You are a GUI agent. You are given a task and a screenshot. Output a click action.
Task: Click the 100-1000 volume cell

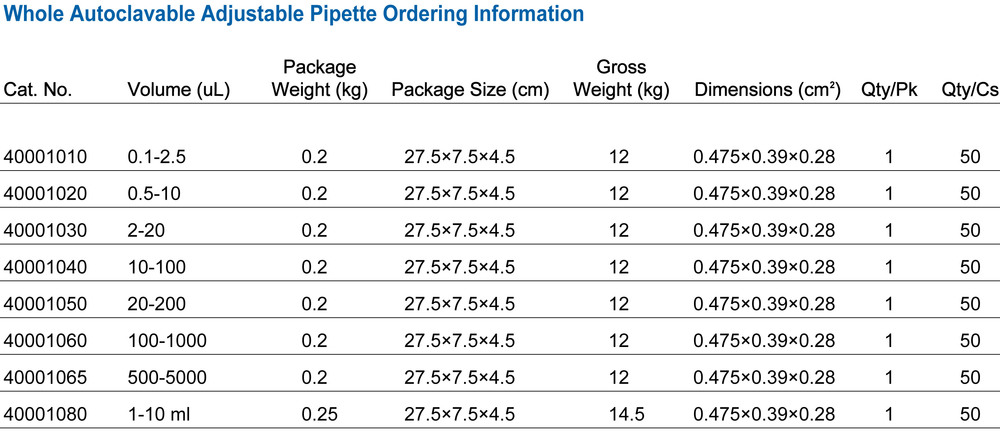coord(167,341)
